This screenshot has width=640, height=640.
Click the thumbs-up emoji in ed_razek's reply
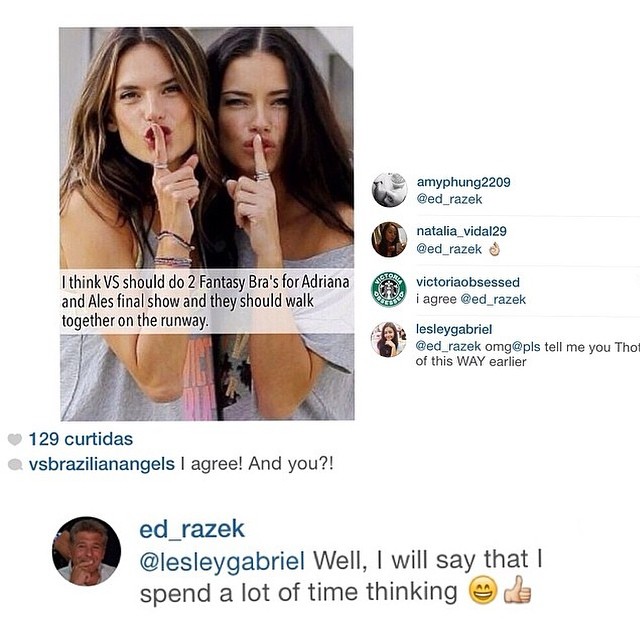point(518,590)
